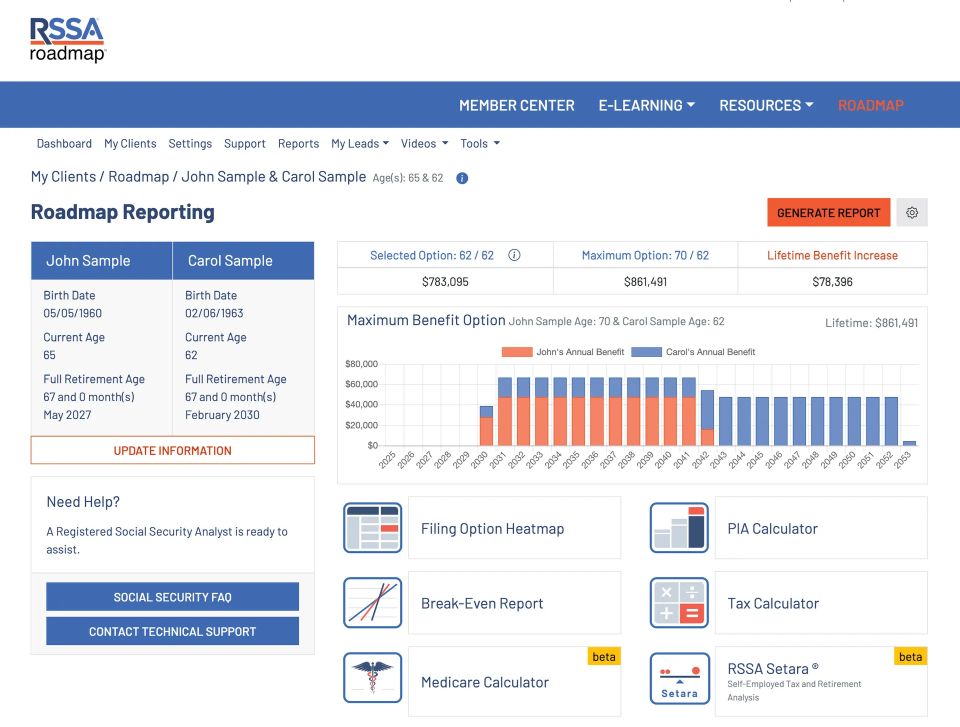Viewport: 960px width, 727px height.
Task: Open the Tools dropdown menu
Action: point(479,143)
